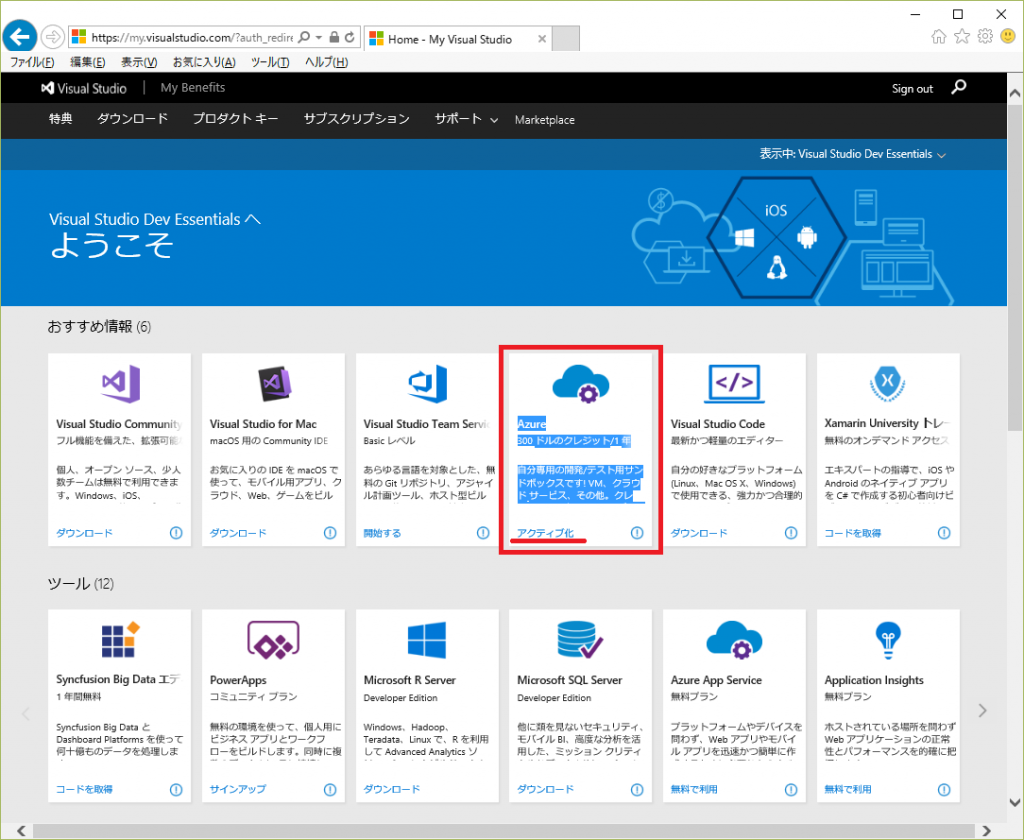Click 無料で利用 on Azure App Service card
The image size is (1024, 840).
pyautogui.click(x=694, y=789)
